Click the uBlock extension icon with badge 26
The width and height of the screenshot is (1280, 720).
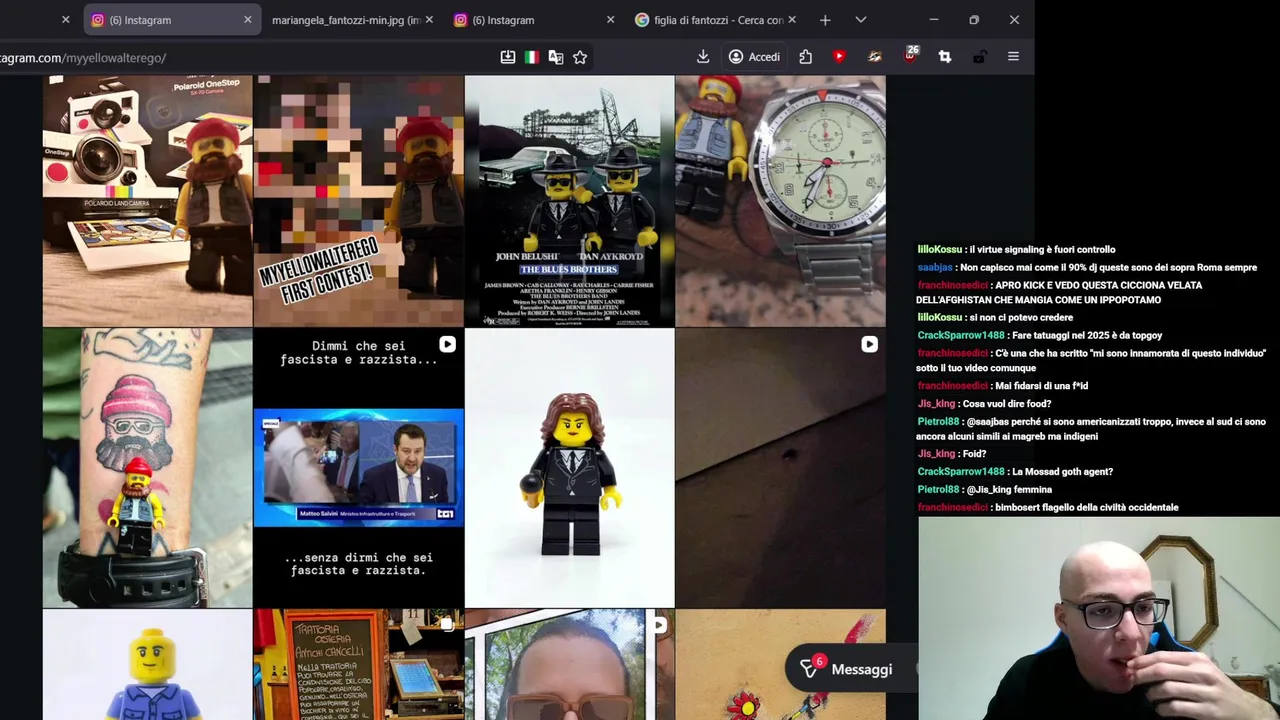pos(910,55)
